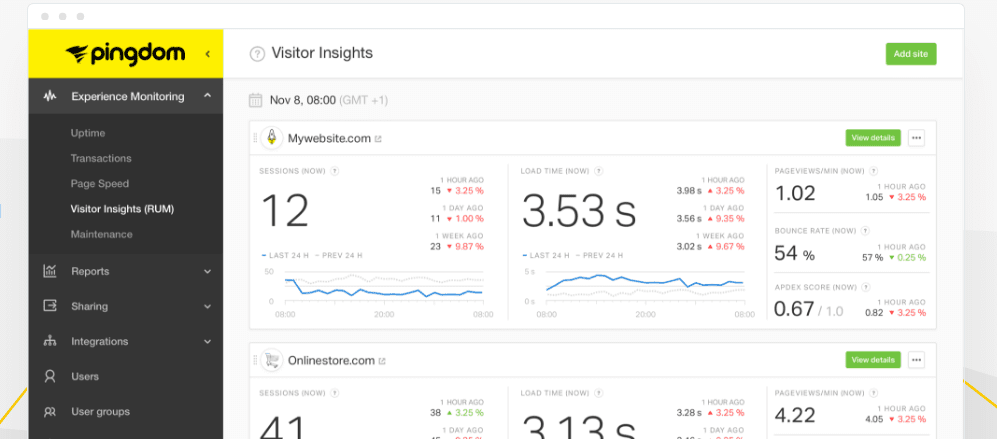This screenshot has height=439, width=997.
Task: Click the Onlinestore.com shopping cart icon
Action: coord(272,360)
